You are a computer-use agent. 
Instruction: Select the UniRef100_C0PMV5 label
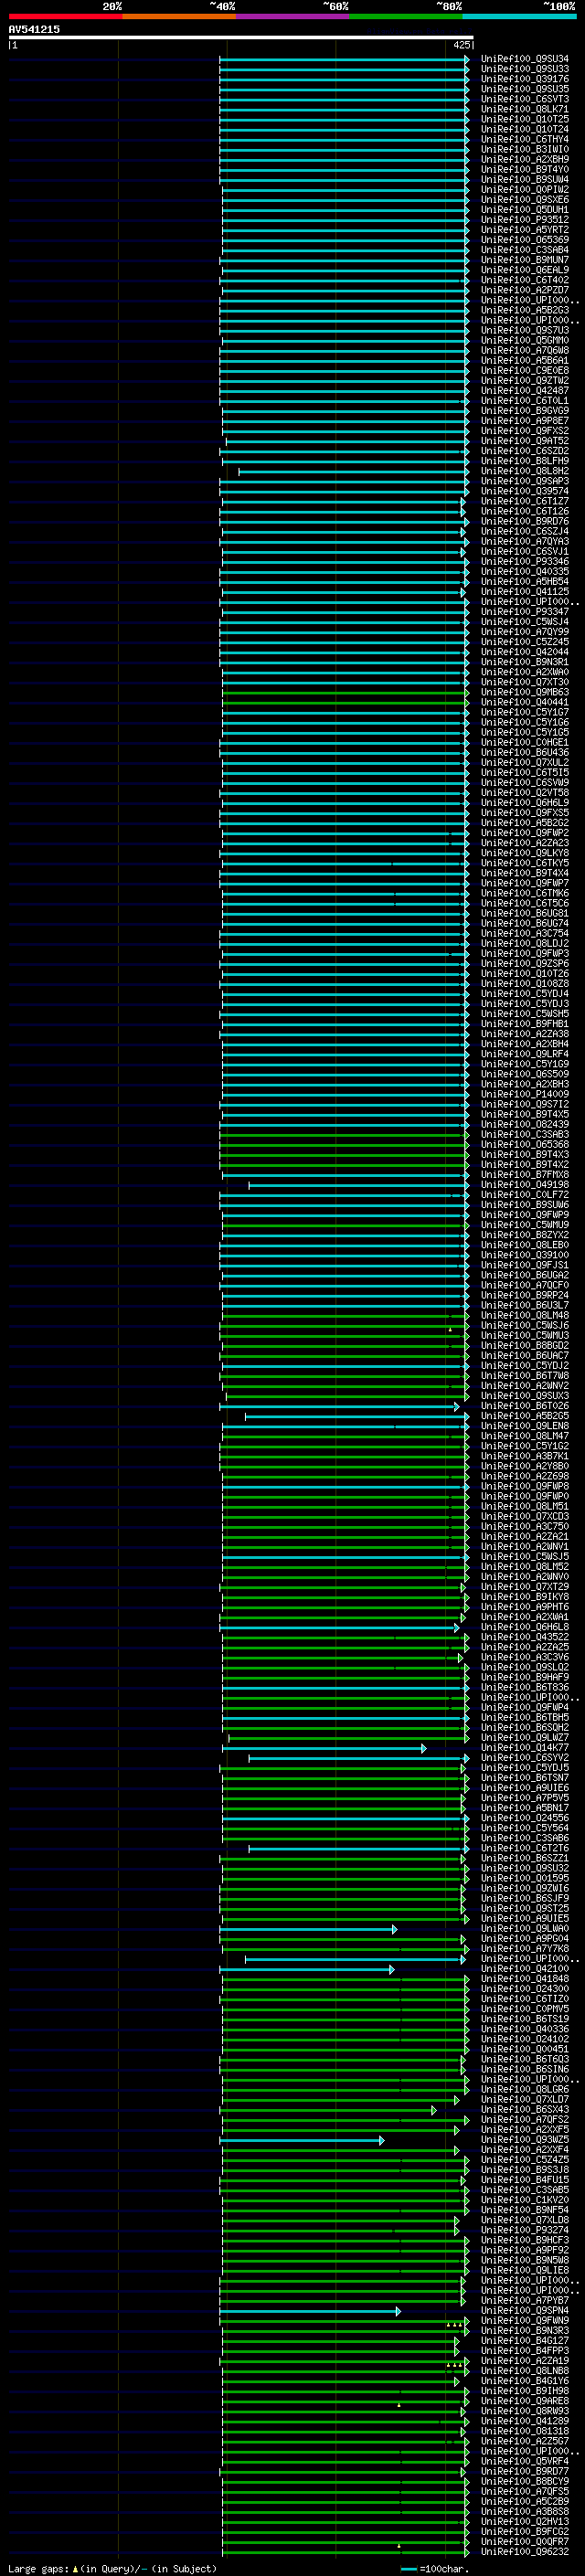click(x=525, y=2008)
